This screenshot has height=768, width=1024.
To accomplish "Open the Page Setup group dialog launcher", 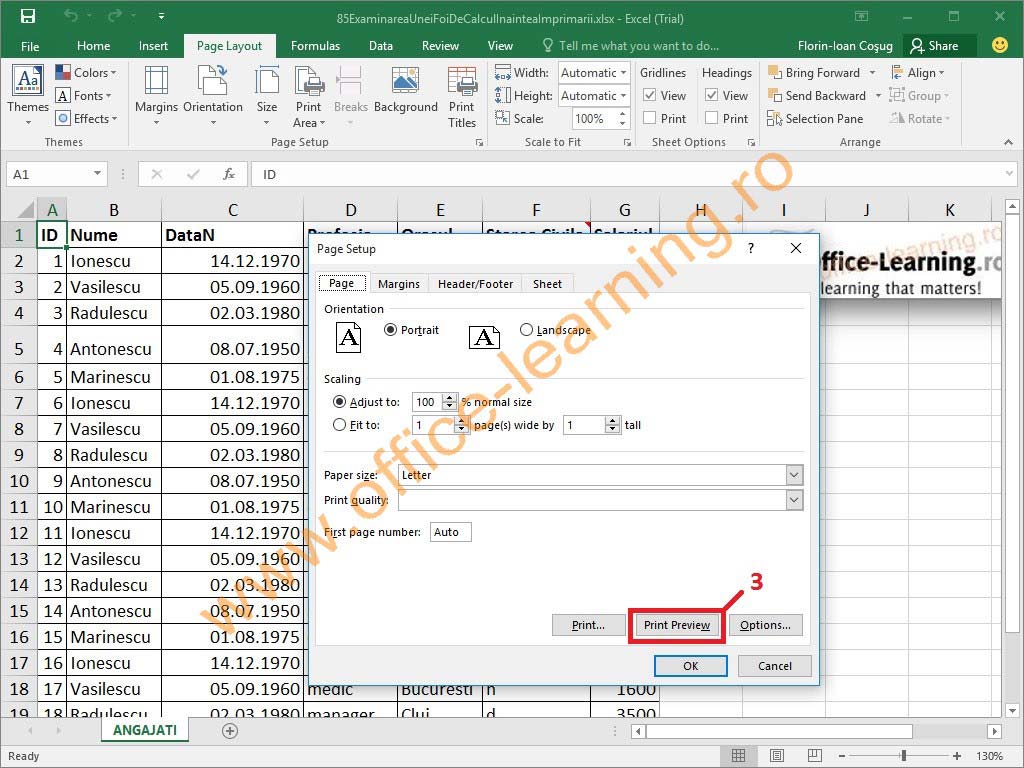I will point(479,142).
